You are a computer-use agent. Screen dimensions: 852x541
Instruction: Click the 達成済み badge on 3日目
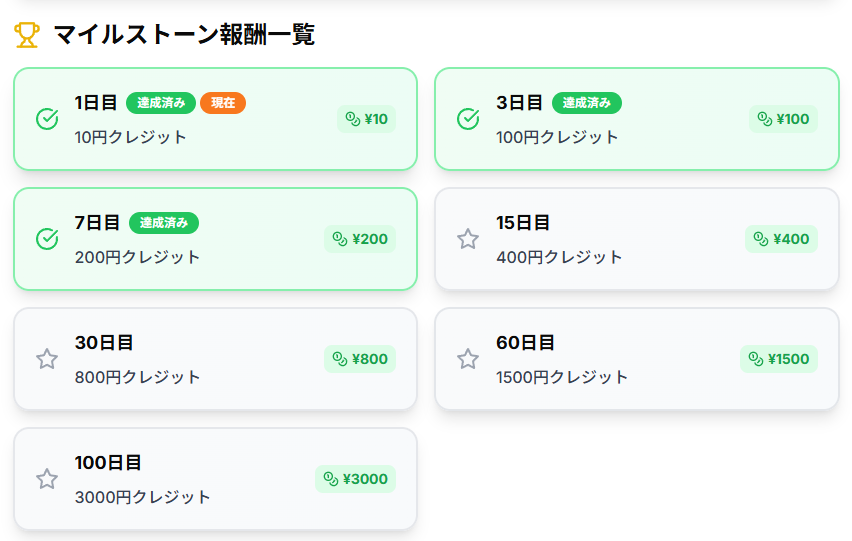(x=587, y=102)
